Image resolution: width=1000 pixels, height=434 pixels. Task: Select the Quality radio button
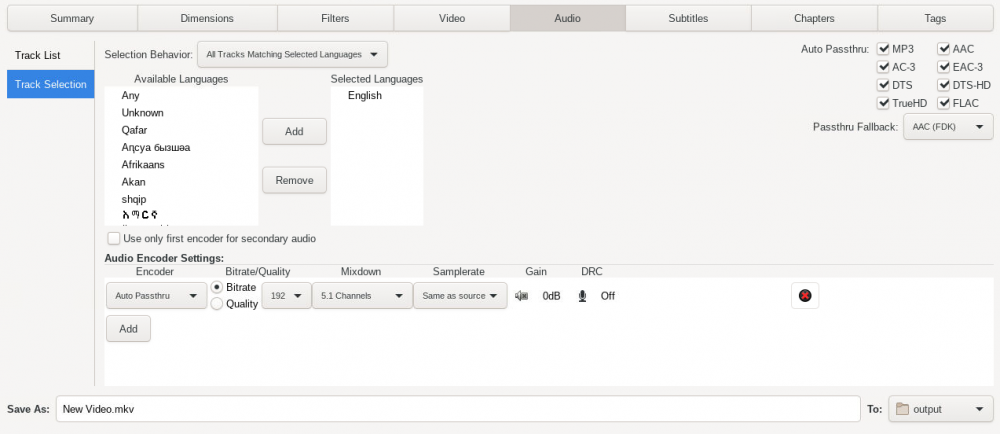pyautogui.click(x=217, y=304)
